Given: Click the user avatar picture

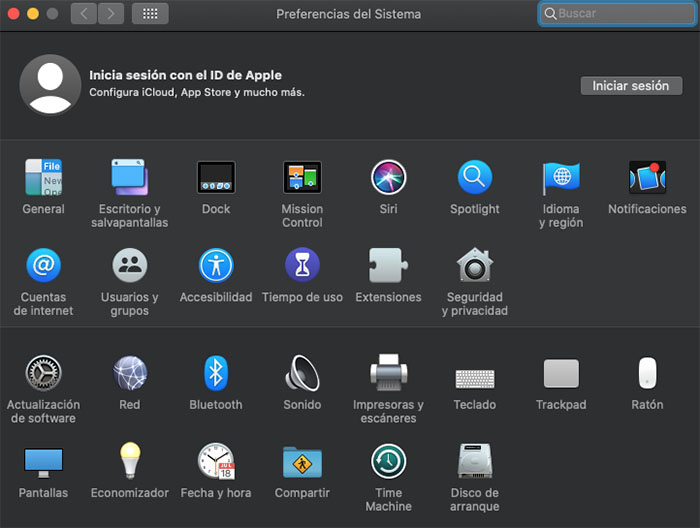Looking at the screenshot, I should tap(50, 85).
